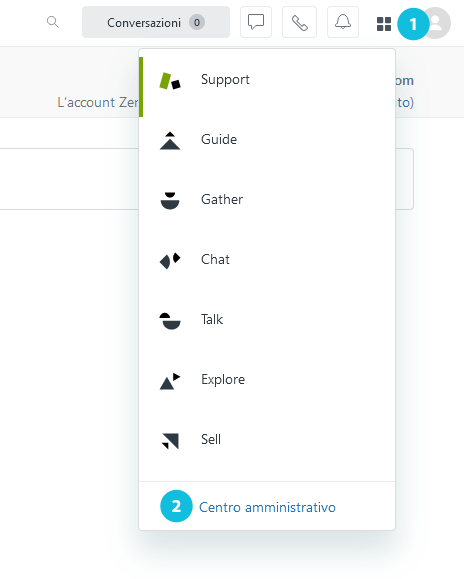Toggle the products grid icon

pyautogui.click(x=384, y=24)
